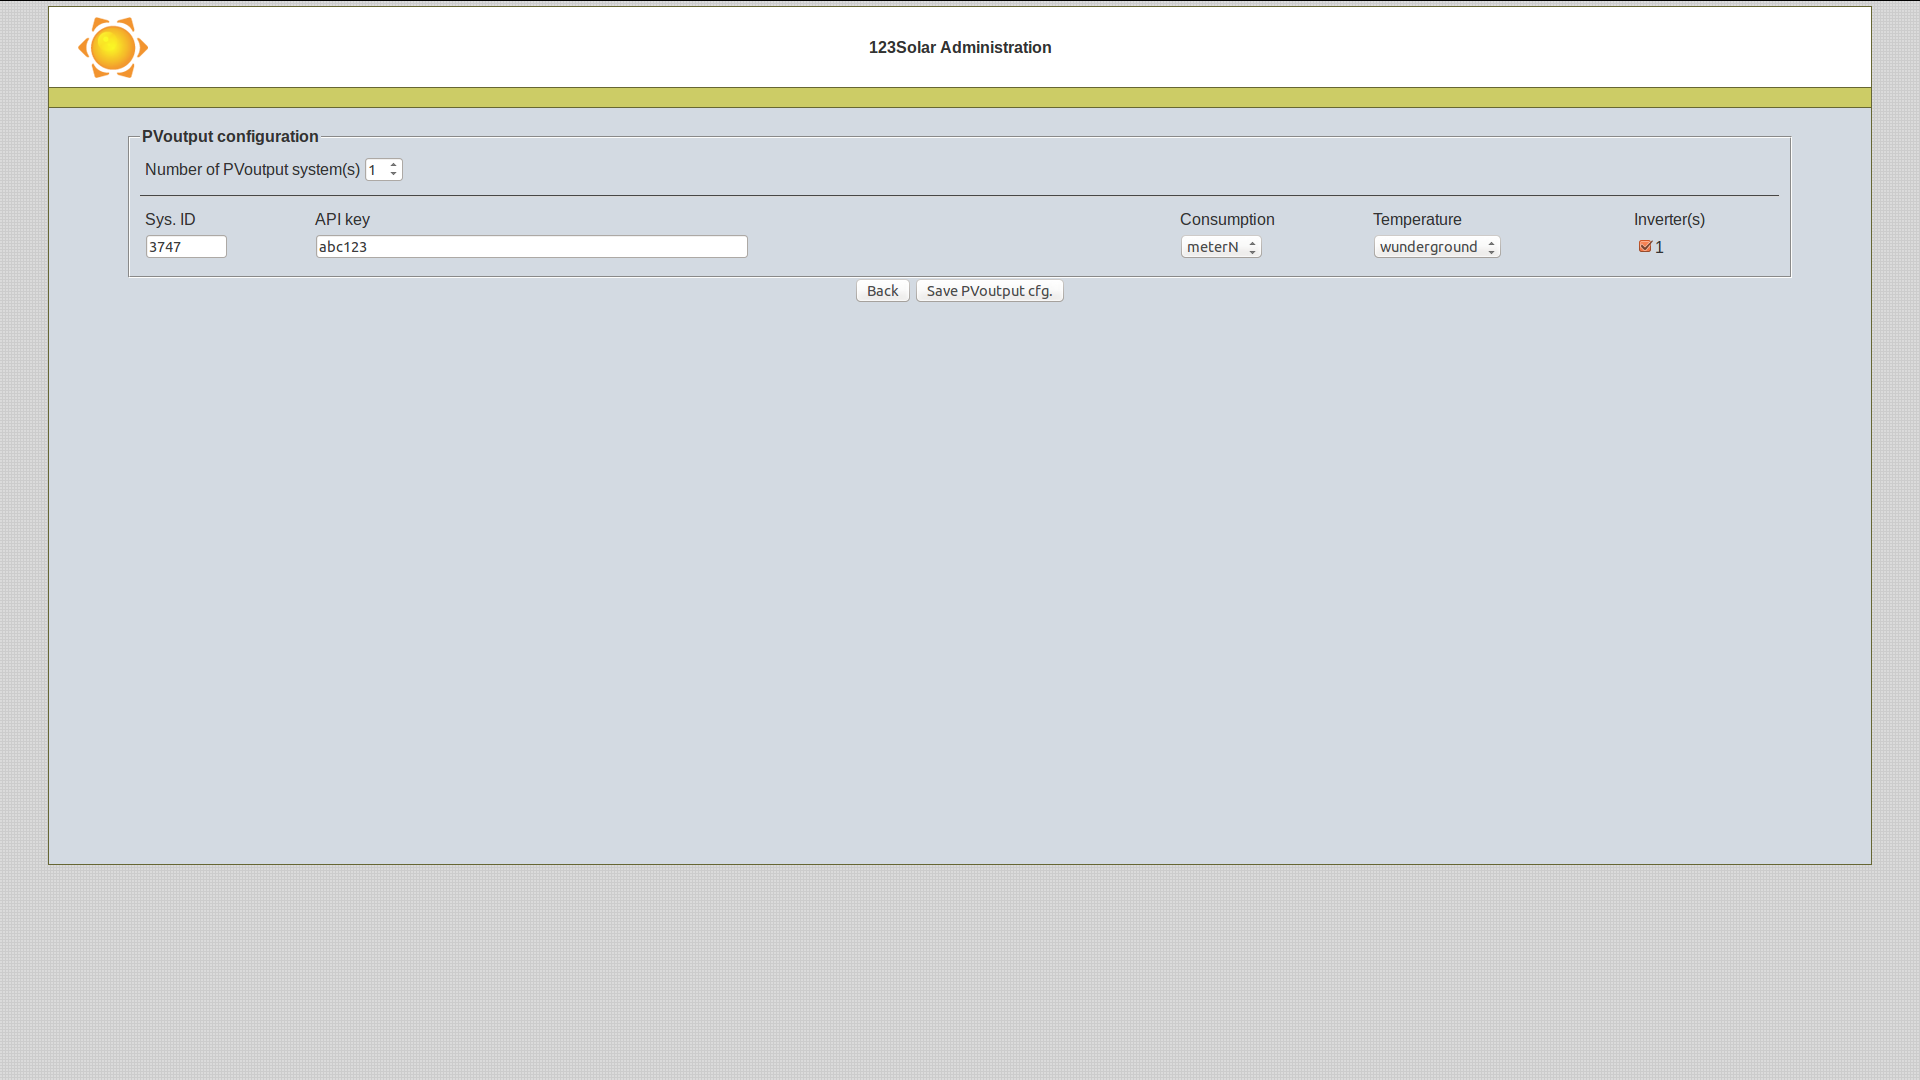Click the Back button

[x=882, y=291]
